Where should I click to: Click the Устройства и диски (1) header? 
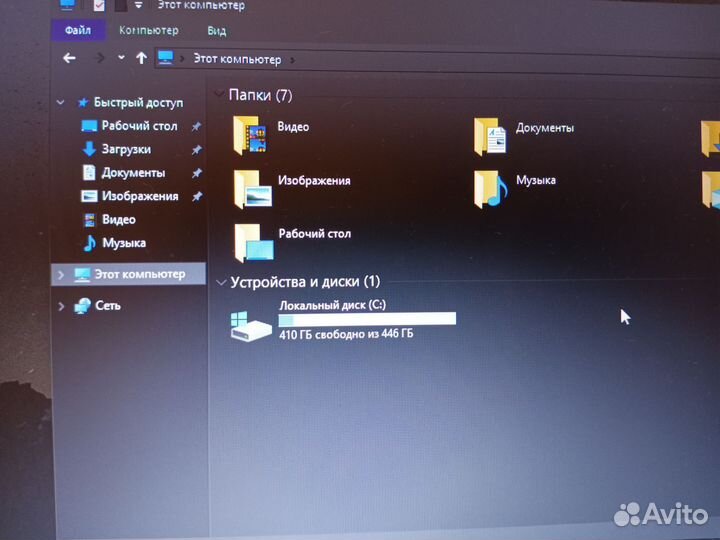[305, 281]
